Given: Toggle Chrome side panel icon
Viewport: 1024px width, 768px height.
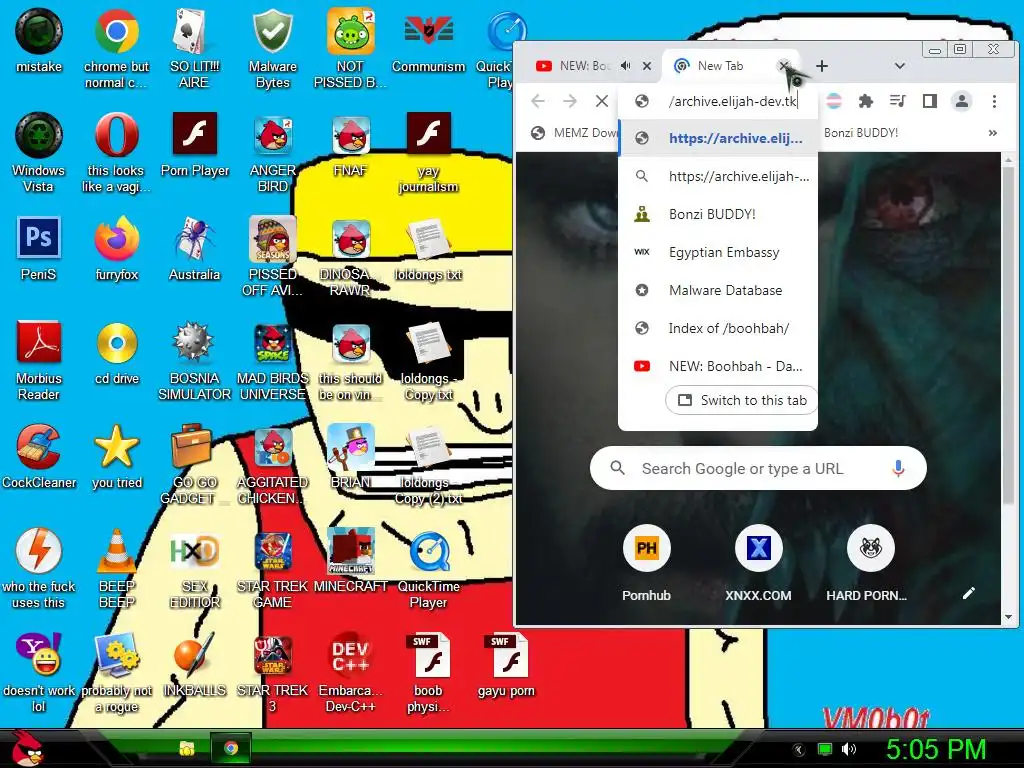Looking at the screenshot, I should pos(930,101).
